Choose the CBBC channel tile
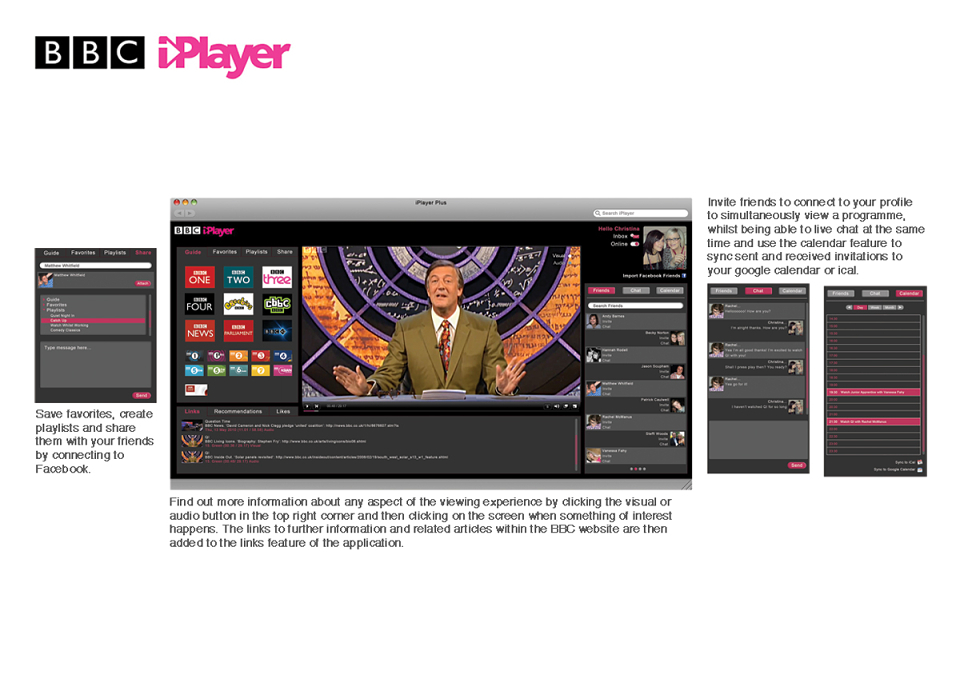This screenshot has height=679, width=960. [277, 304]
